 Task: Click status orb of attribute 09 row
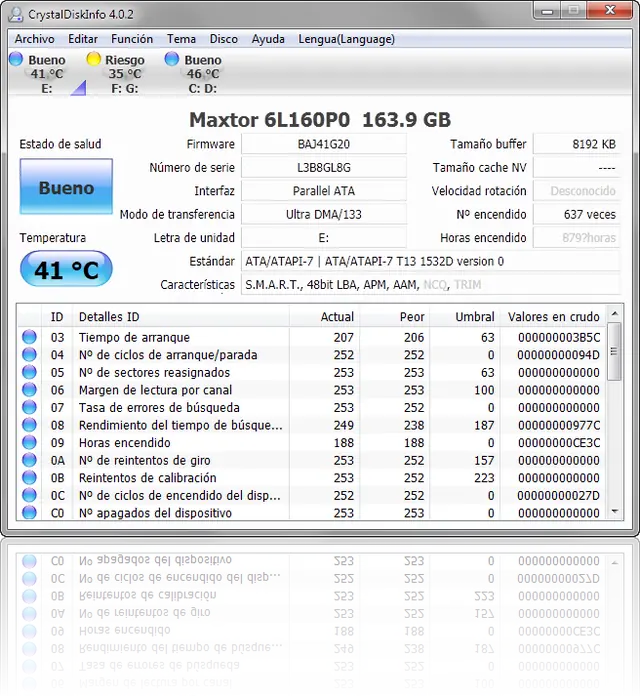pos(29,442)
